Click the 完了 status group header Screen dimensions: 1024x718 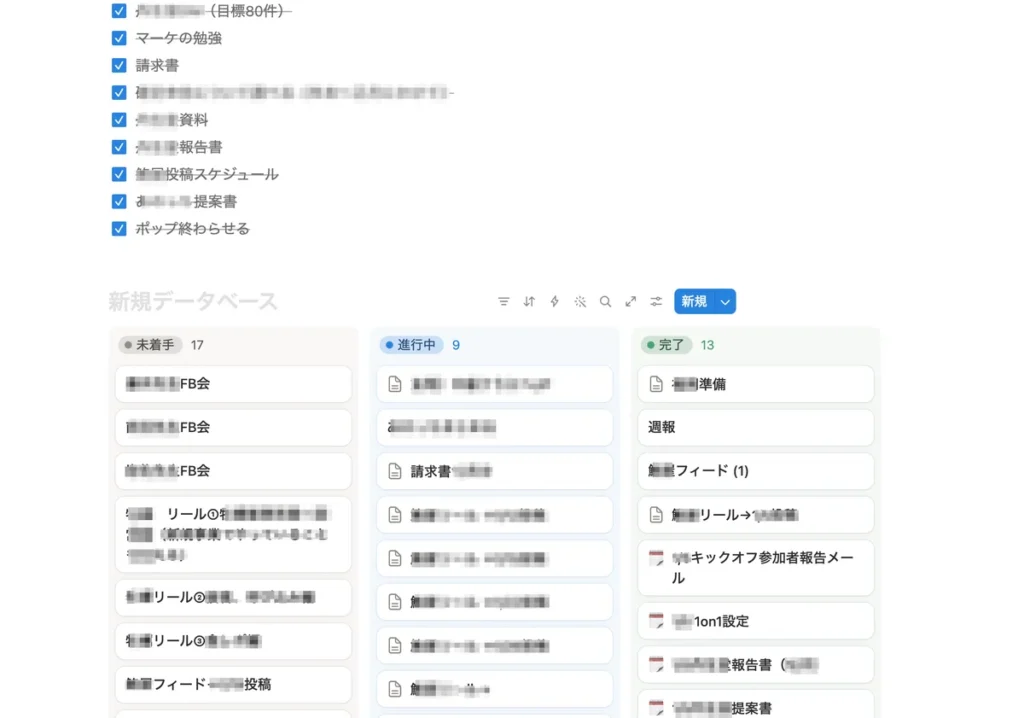(x=665, y=345)
